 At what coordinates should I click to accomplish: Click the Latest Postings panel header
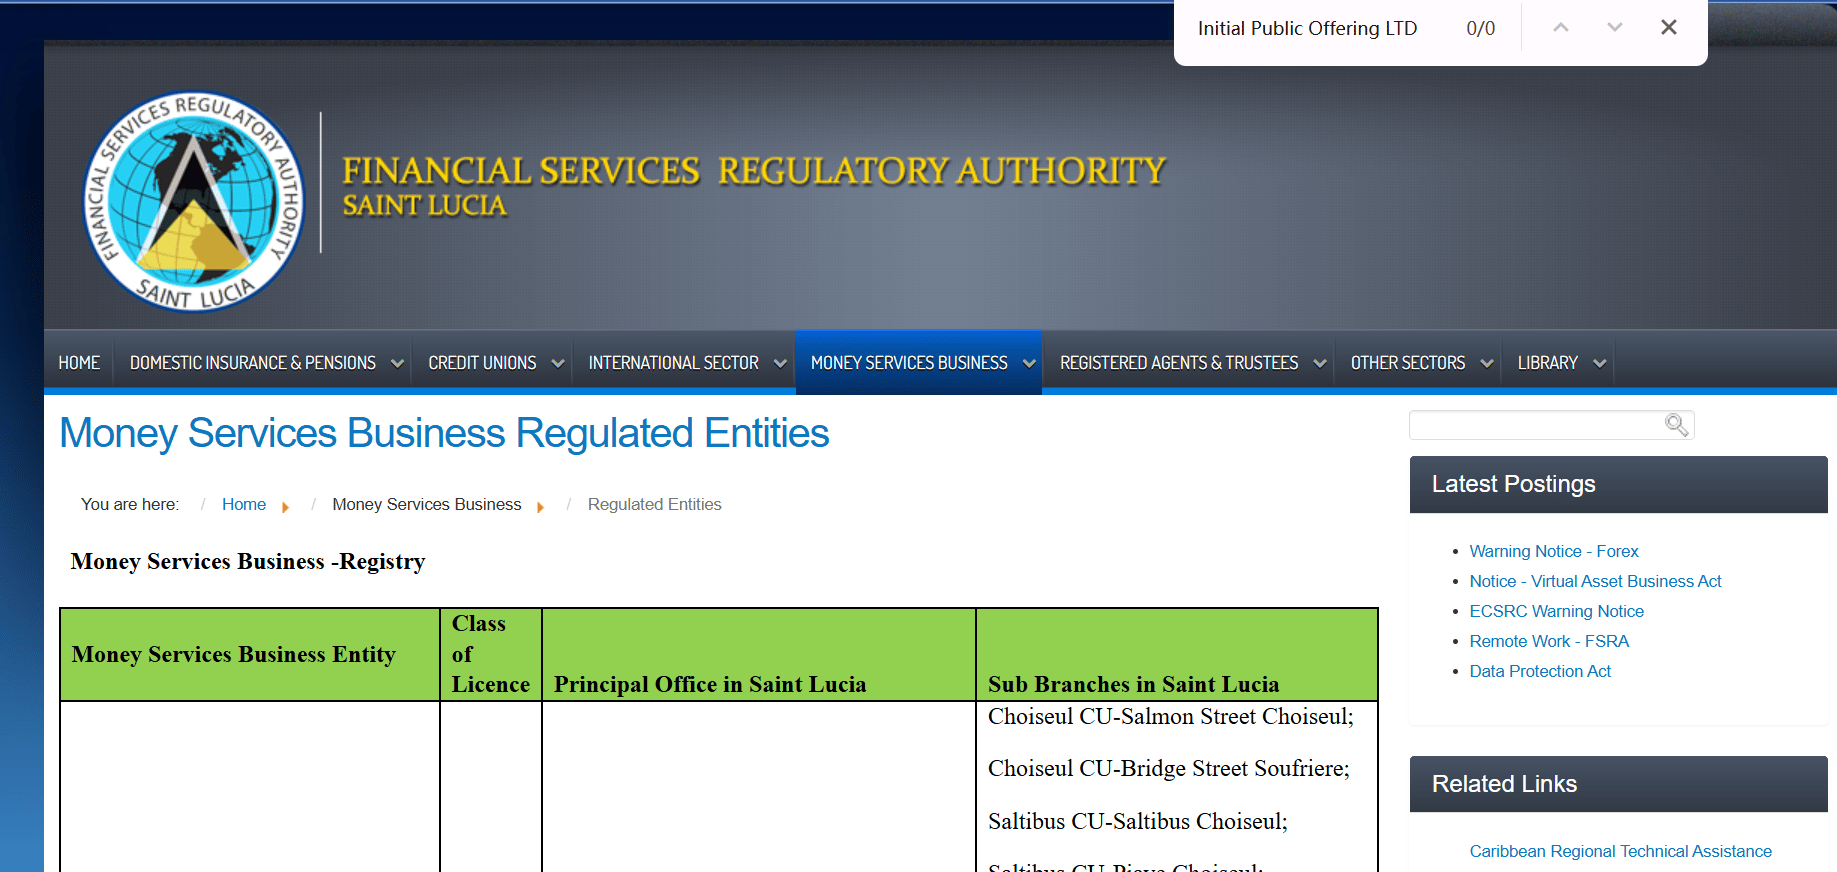pos(1619,485)
